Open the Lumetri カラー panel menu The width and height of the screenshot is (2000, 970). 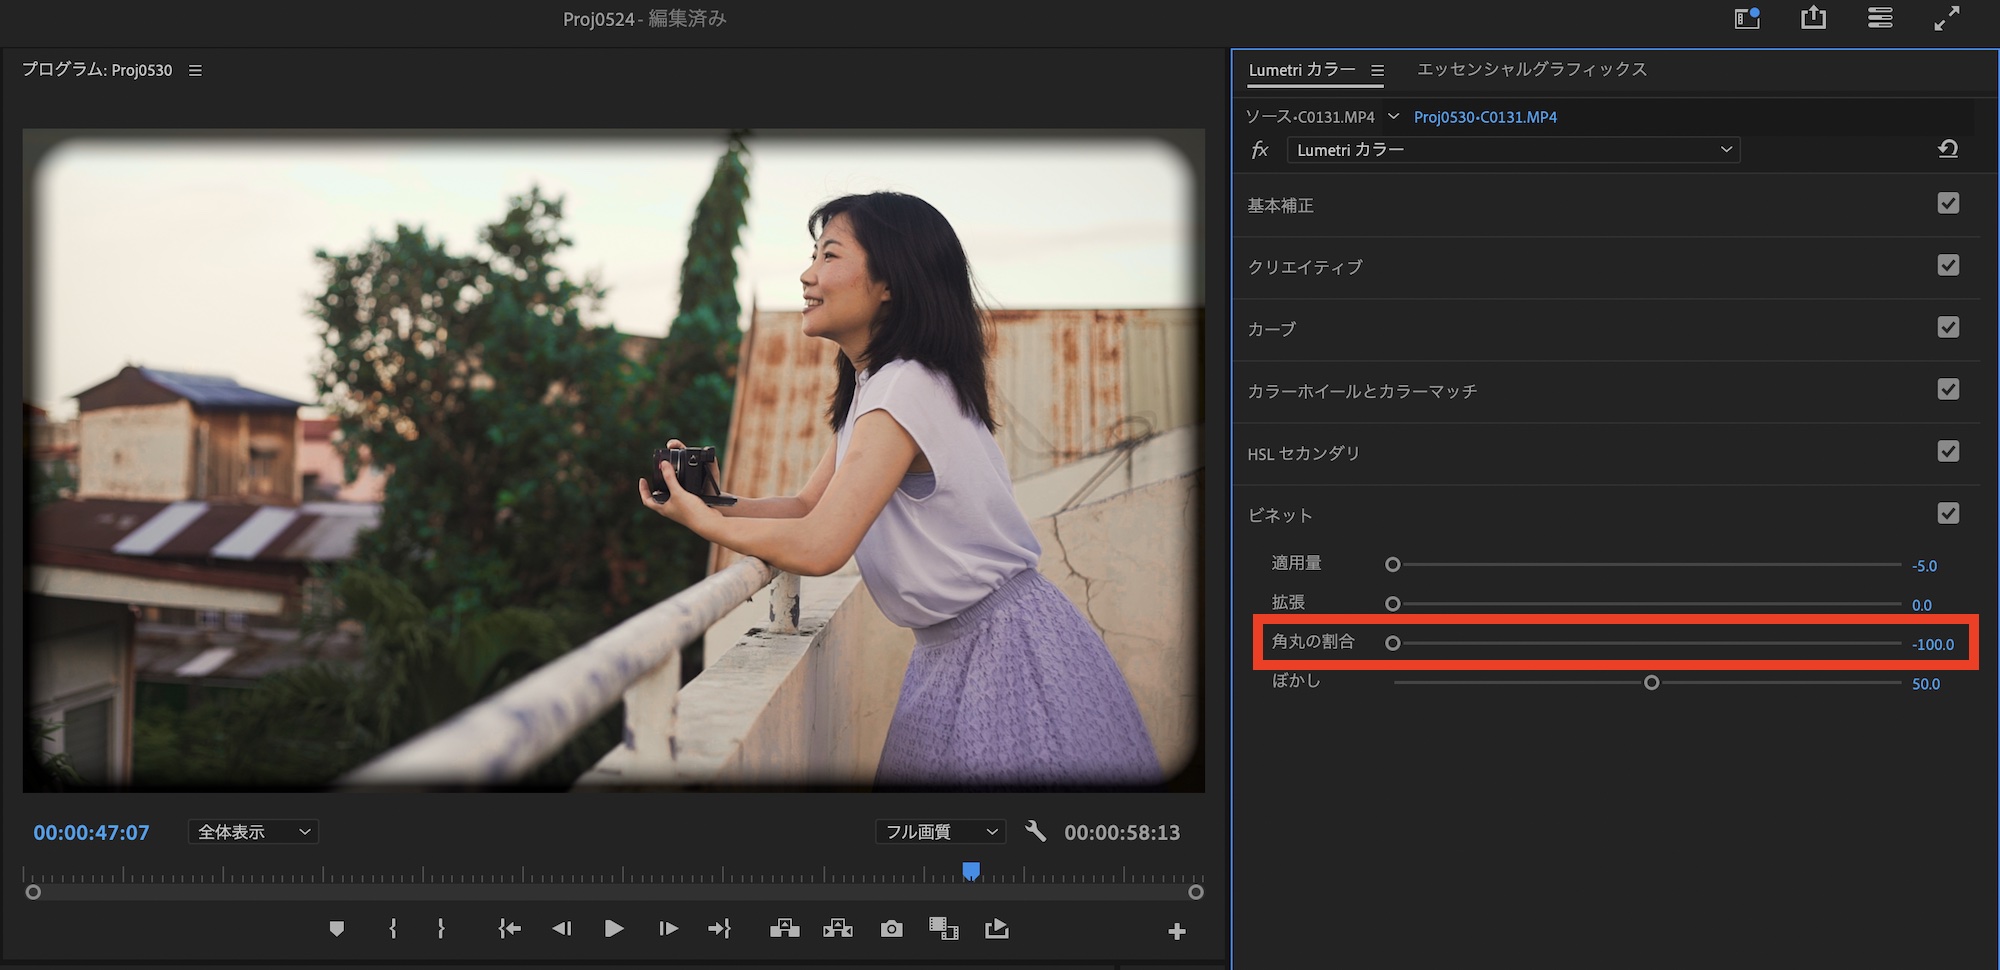tap(1377, 70)
